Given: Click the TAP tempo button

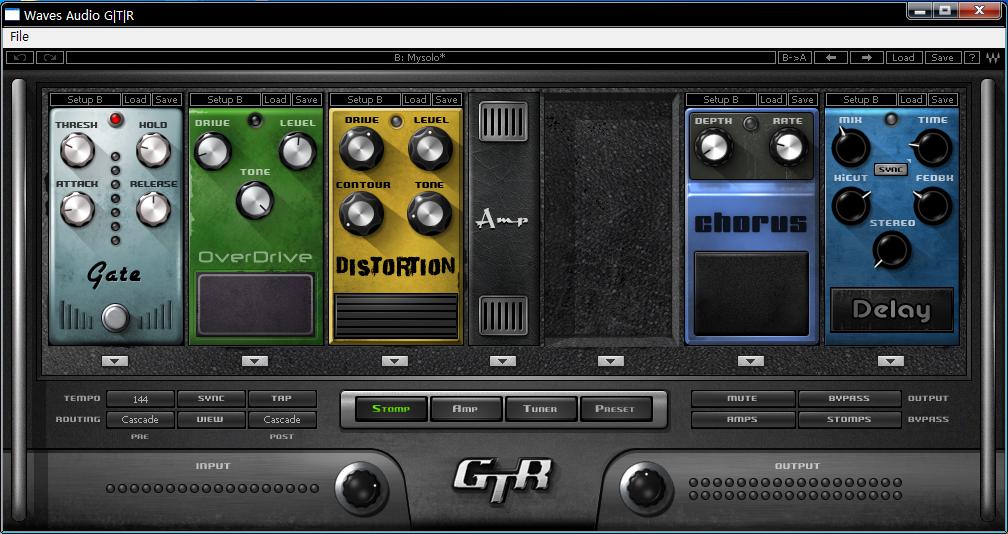Looking at the screenshot, I should tap(282, 398).
